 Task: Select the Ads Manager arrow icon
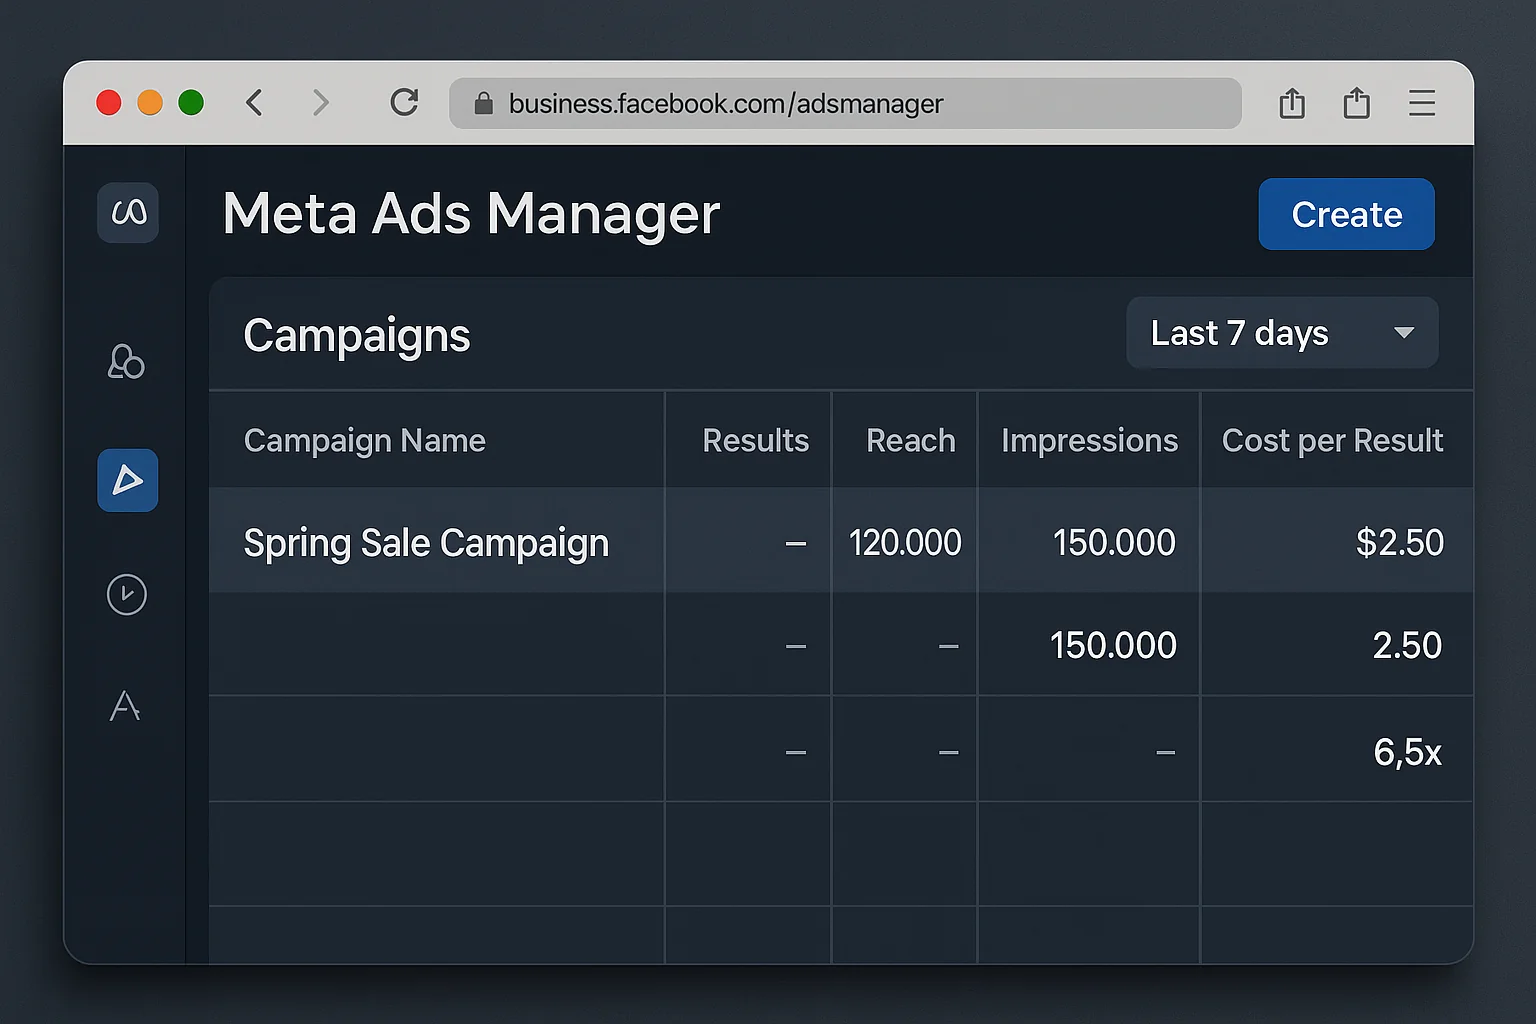[x=127, y=480]
